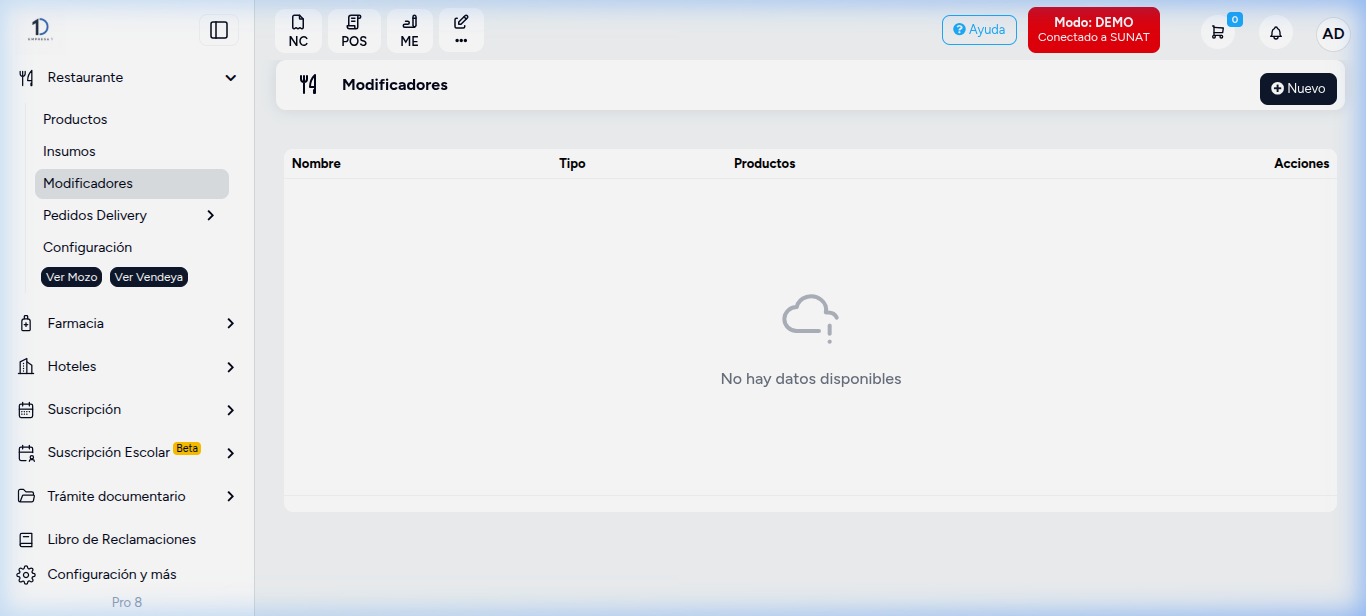Click the company logo in sidebar

[x=41, y=30]
